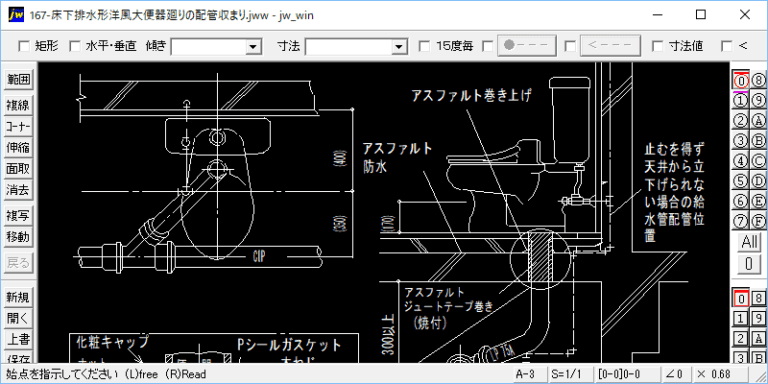This screenshot has width=768, height=384.
Task: Open a file with 開く button
Action: [18, 318]
